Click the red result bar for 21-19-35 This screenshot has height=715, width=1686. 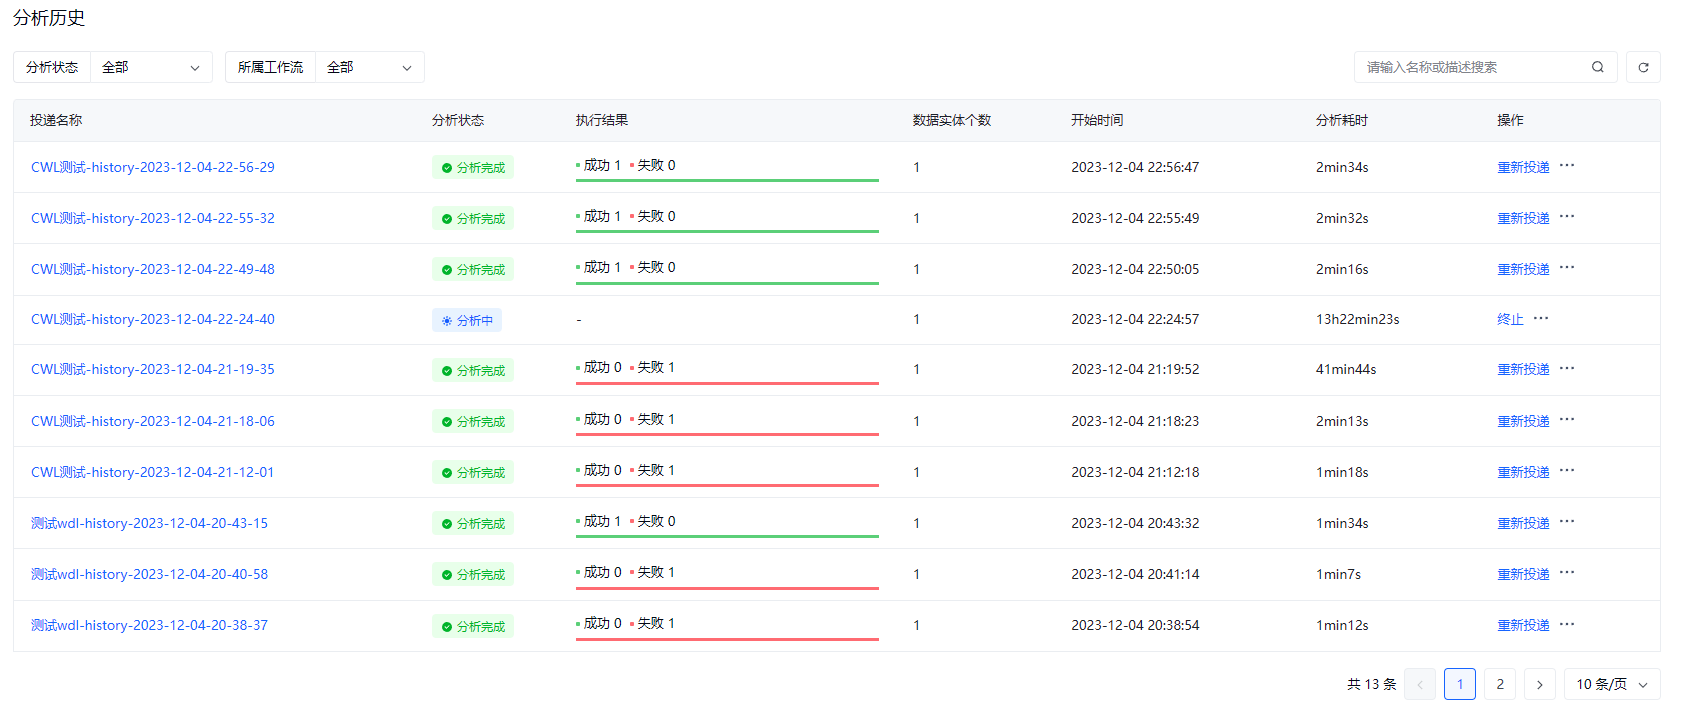click(727, 382)
